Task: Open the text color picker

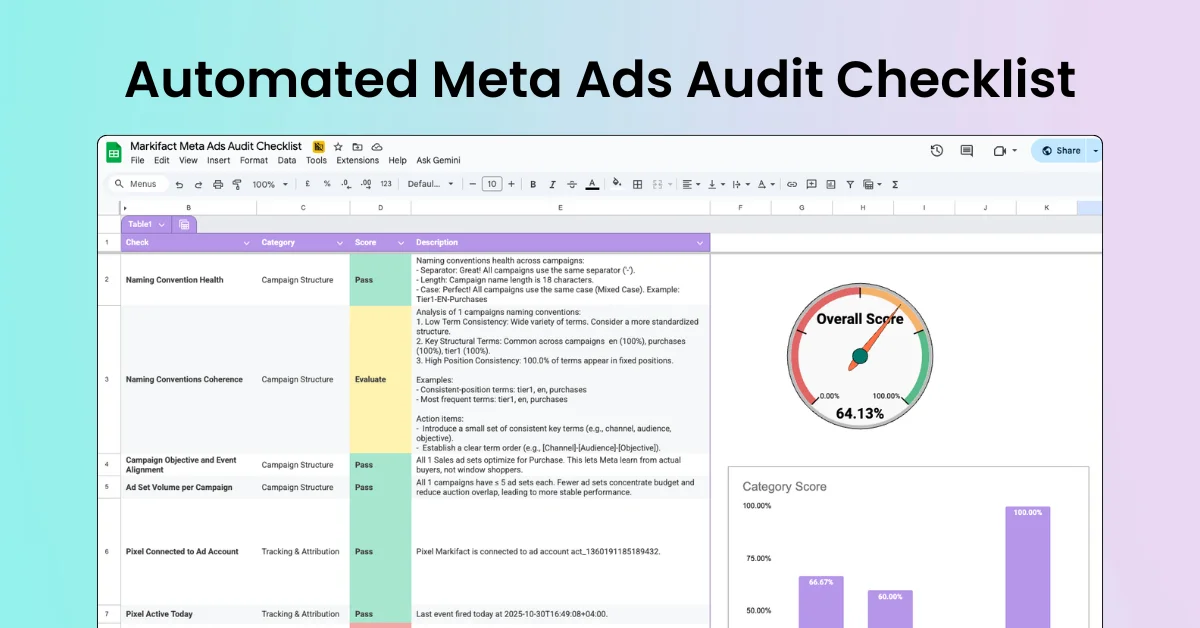Action: [x=591, y=184]
